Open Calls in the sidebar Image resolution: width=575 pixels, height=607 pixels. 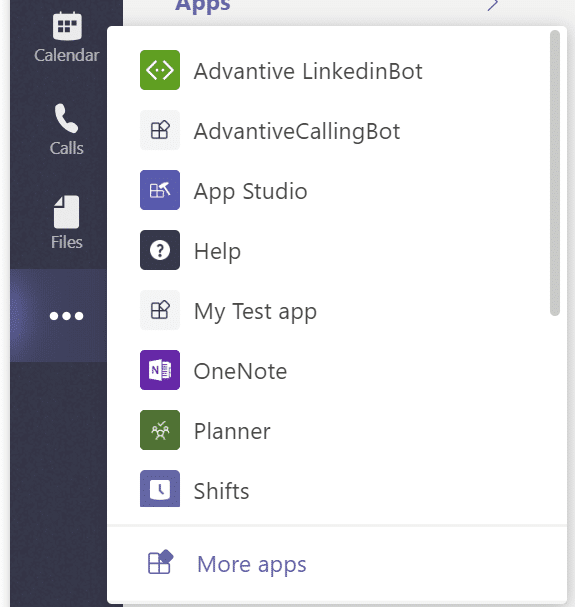pos(67,130)
